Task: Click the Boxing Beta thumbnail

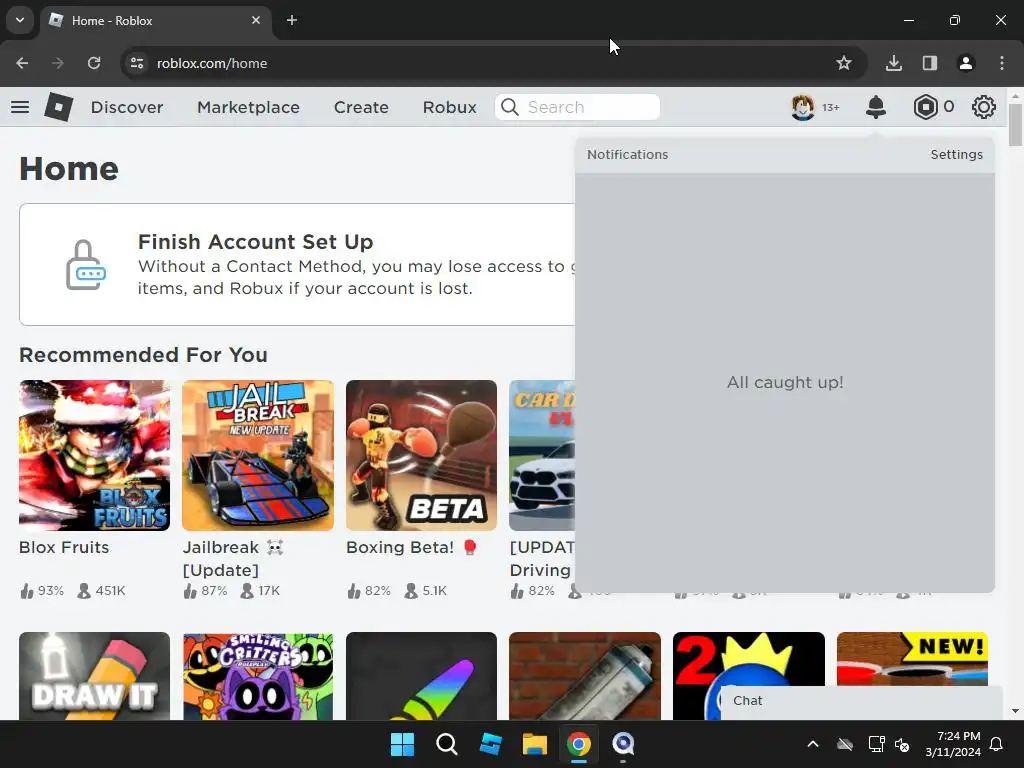Action: point(421,455)
